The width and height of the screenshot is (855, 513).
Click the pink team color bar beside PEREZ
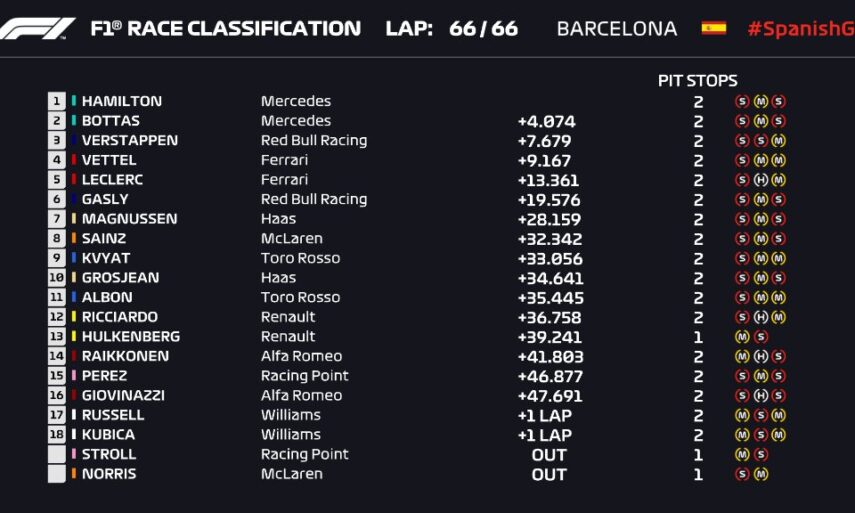click(73, 376)
